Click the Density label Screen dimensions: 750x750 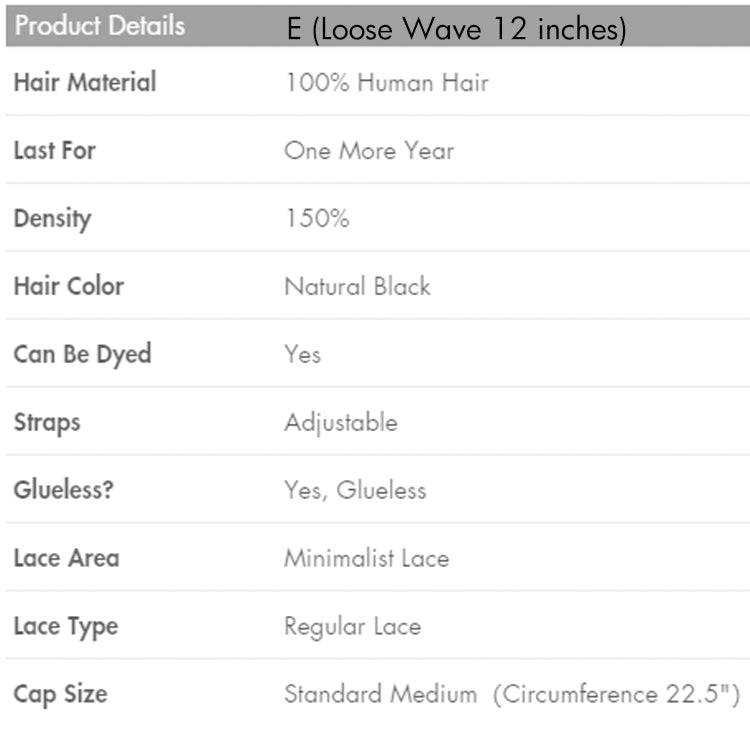[52, 218]
